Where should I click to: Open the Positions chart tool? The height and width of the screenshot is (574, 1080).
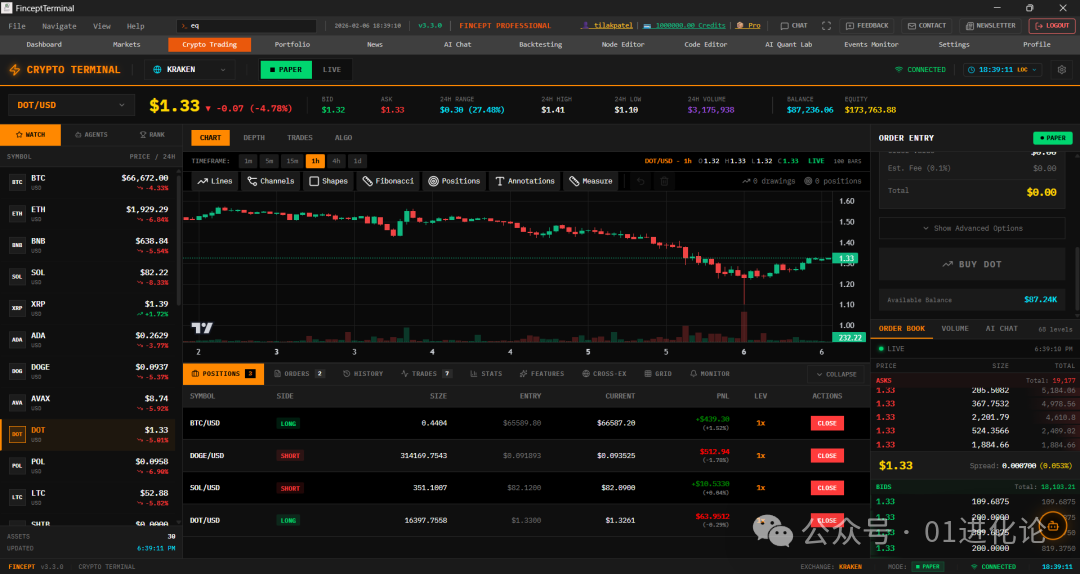coord(454,181)
